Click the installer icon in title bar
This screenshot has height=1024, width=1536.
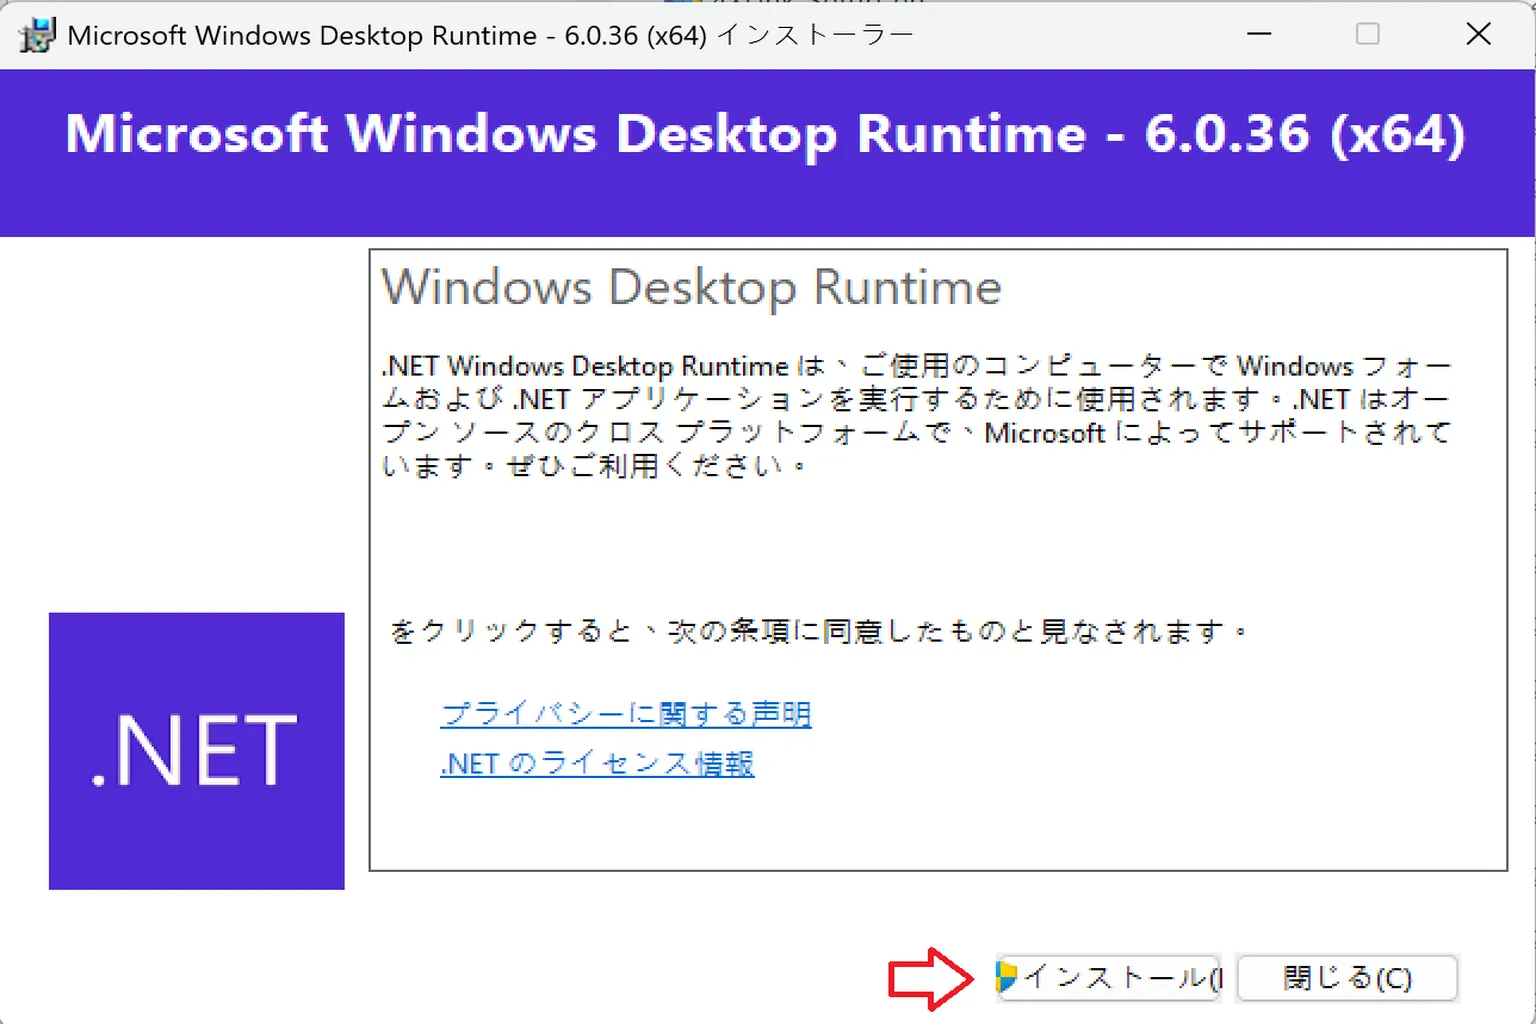(x=36, y=35)
